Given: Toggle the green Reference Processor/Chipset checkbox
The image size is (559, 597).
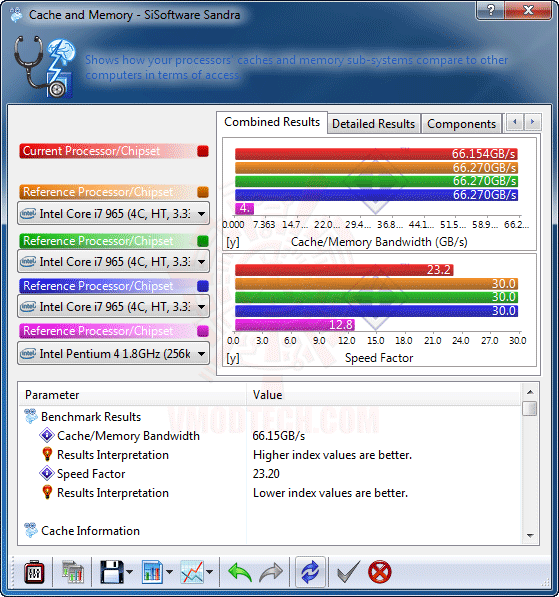Looking at the screenshot, I should pyautogui.click(x=203, y=241).
